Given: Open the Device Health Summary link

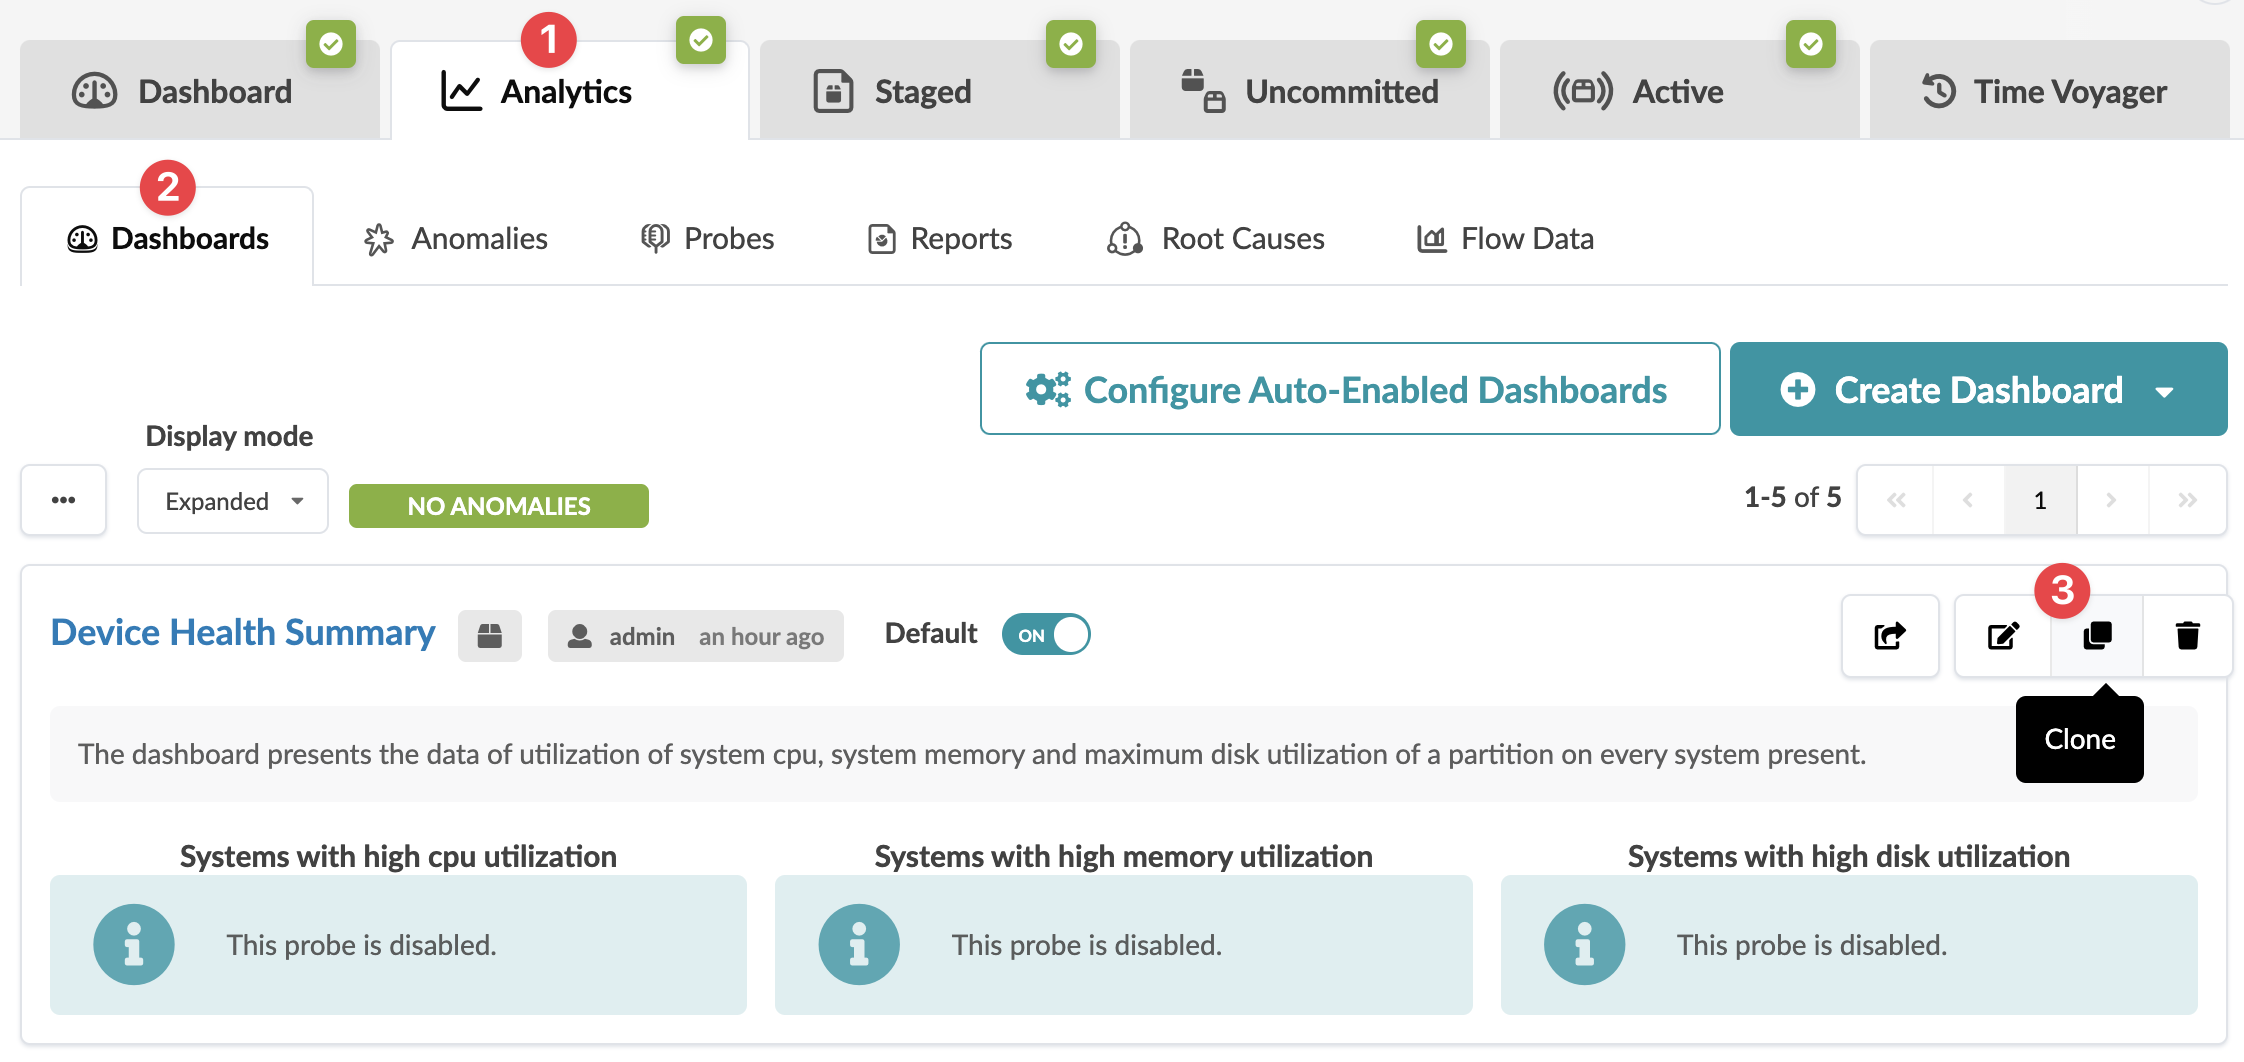Looking at the screenshot, I should (x=243, y=633).
